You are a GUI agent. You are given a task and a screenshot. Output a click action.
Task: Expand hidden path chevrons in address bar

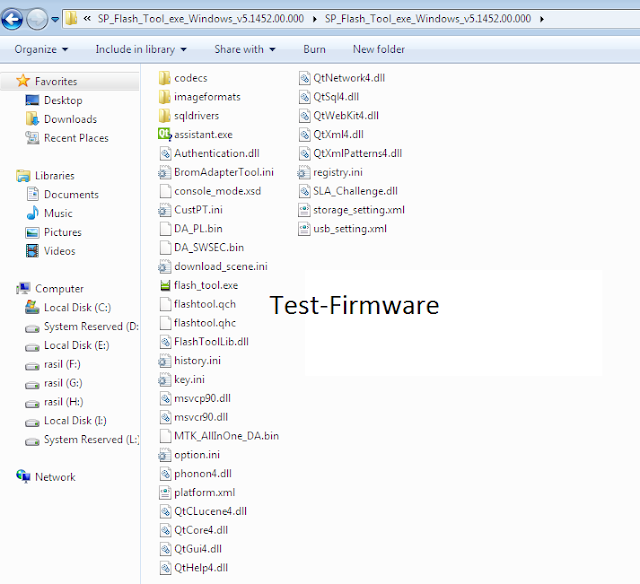(x=87, y=18)
